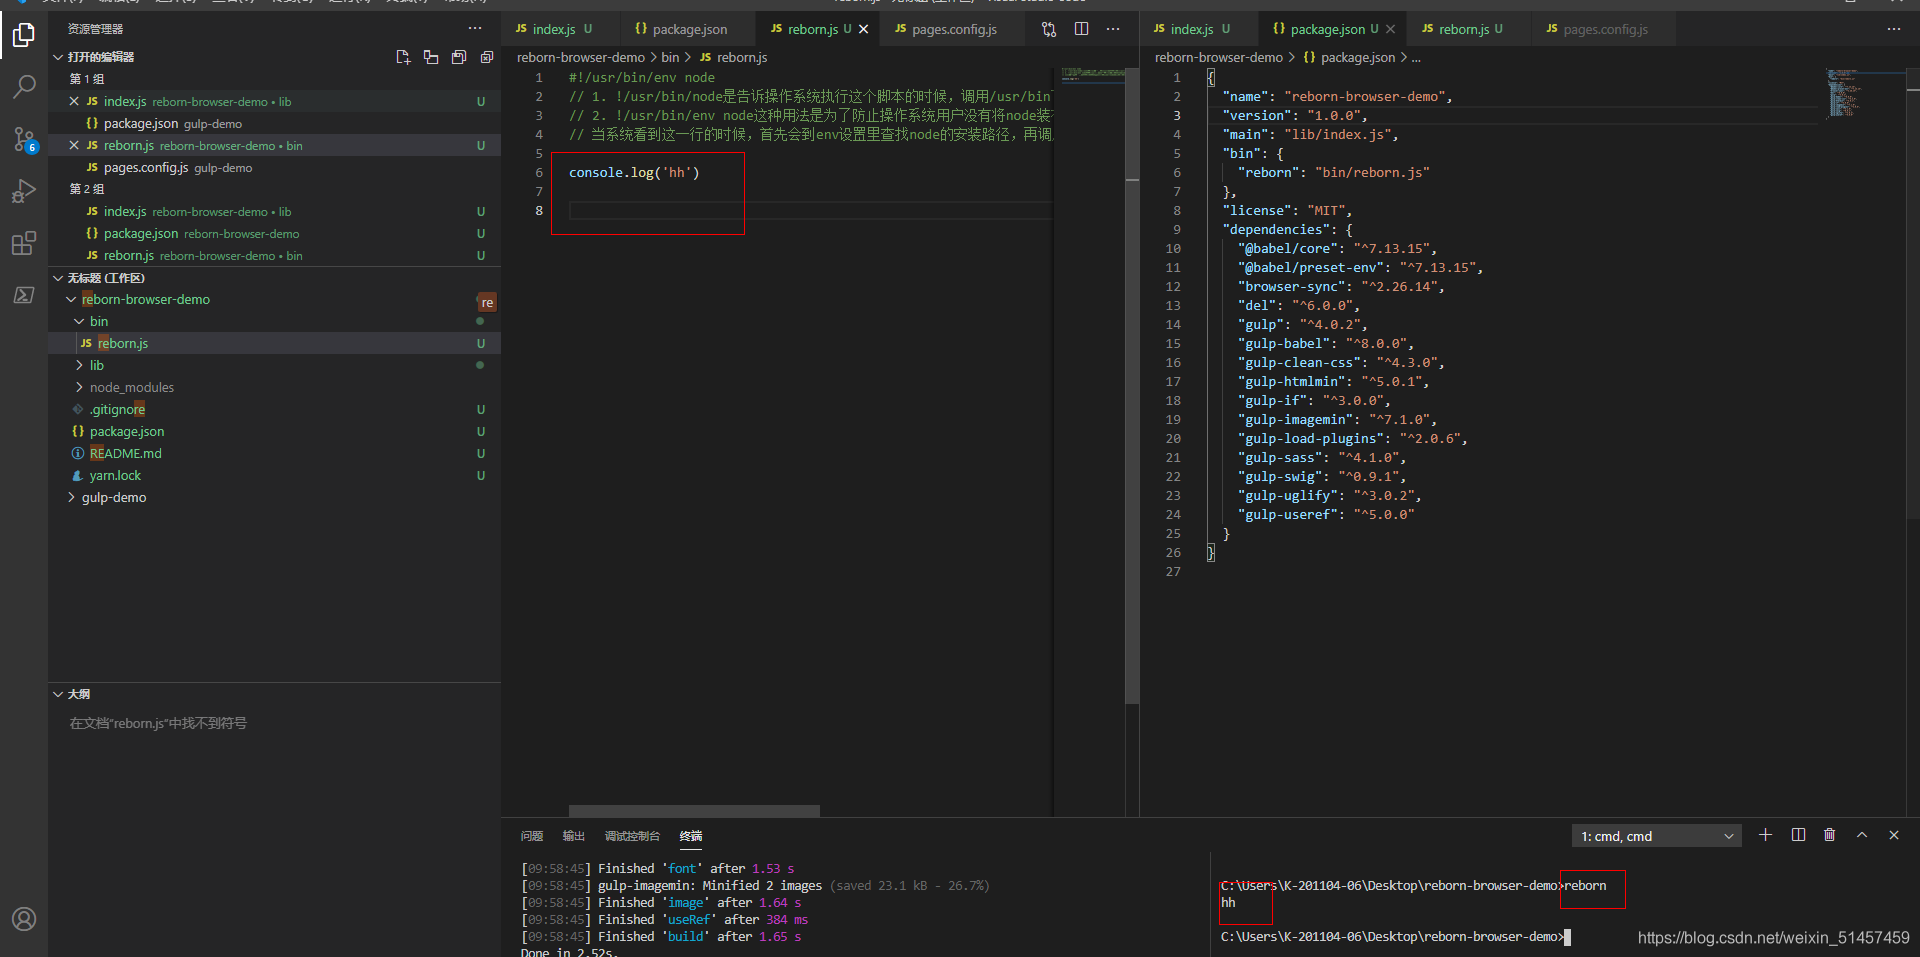Open the terminal selector dropdown '1: cmd, cmd'
This screenshot has height=957, width=1920.
(1657, 836)
